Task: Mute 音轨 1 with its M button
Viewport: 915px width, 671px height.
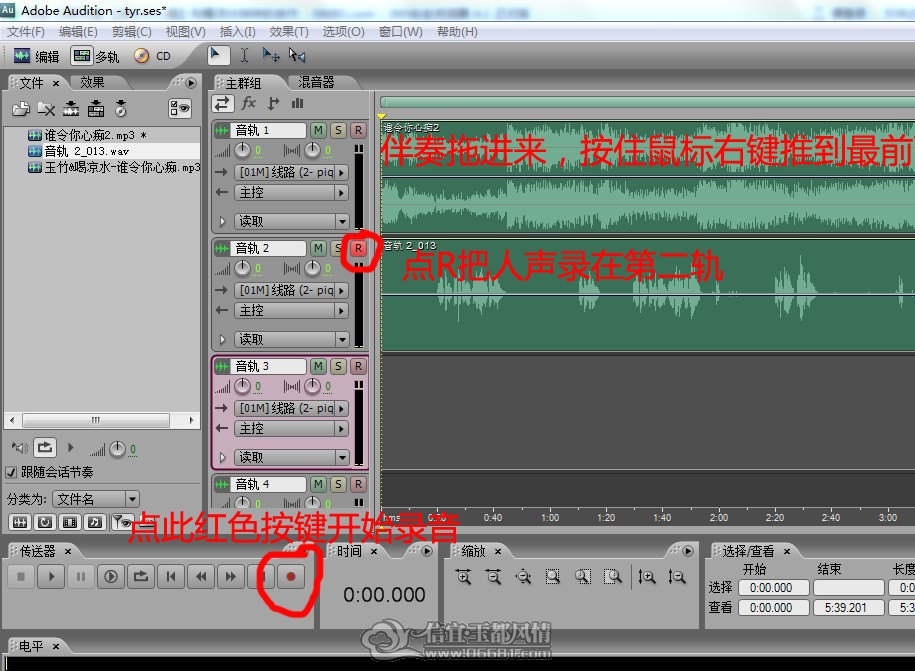Action: [x=318, y=130]
